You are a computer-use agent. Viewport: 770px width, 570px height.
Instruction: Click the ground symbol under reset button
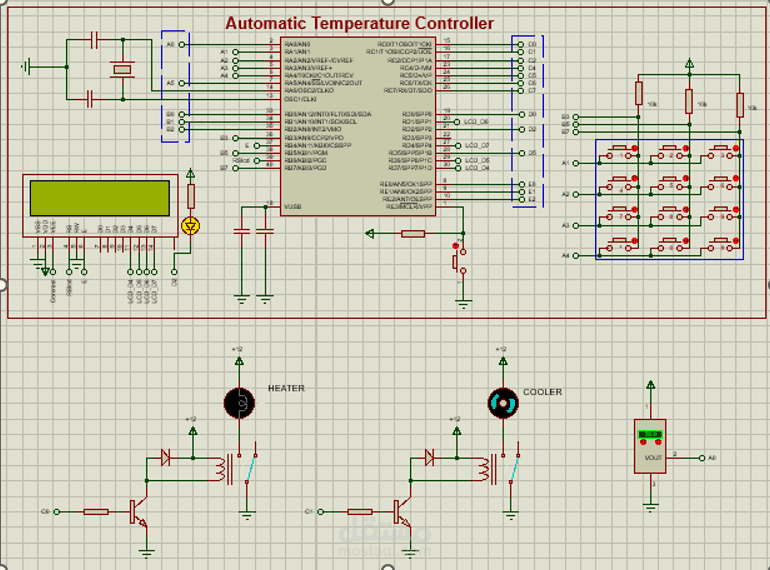(x=463, y=303)
